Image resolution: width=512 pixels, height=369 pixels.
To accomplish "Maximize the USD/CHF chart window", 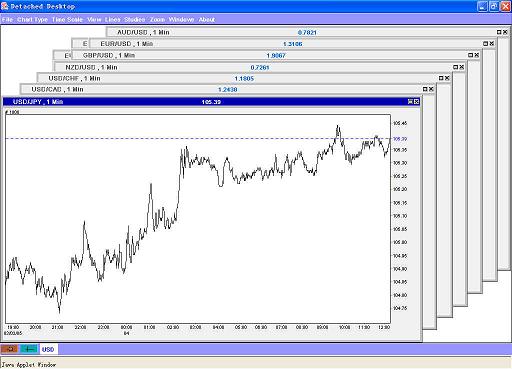I will [441, 78].
